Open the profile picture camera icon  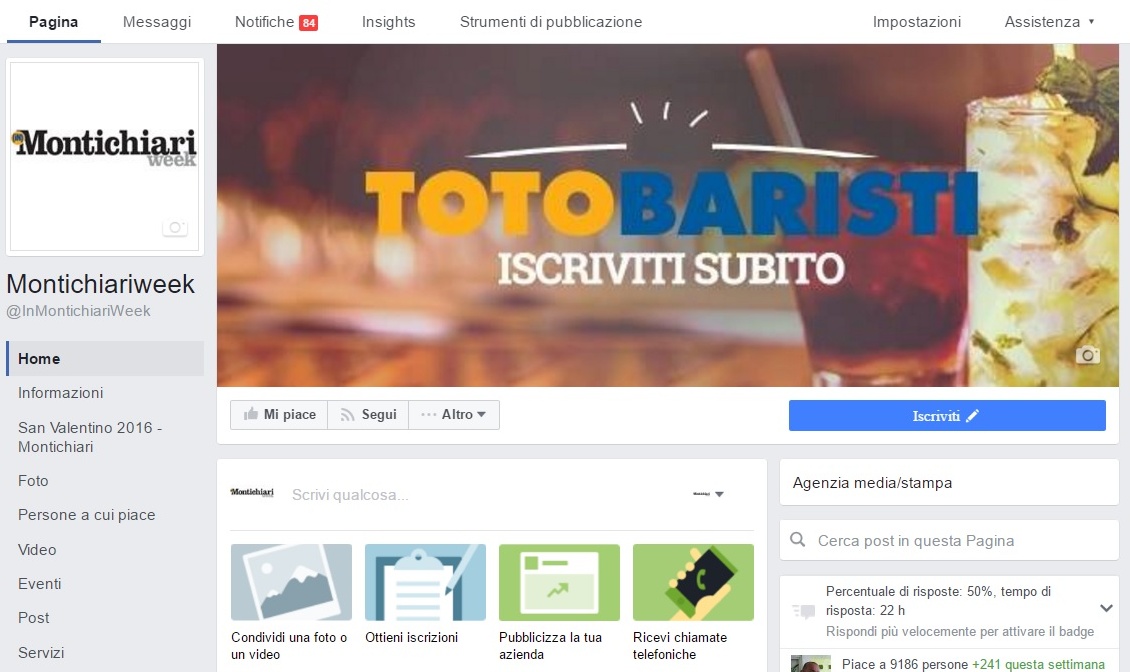(176, 227)
